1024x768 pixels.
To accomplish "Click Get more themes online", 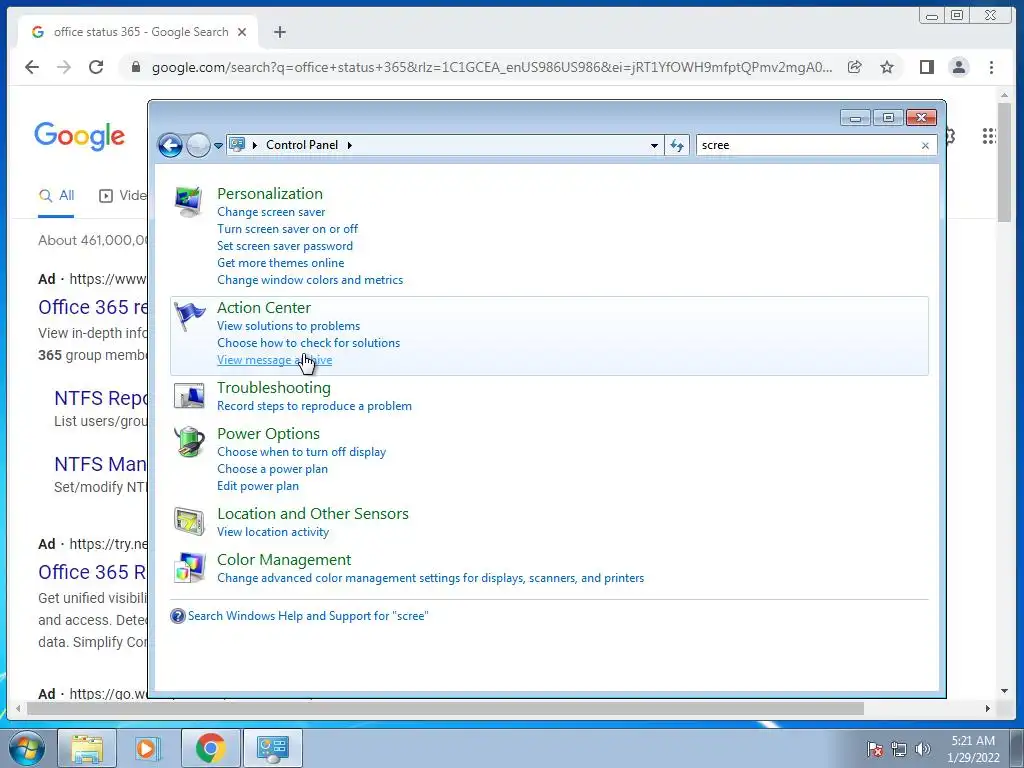I will coord(280,263).
